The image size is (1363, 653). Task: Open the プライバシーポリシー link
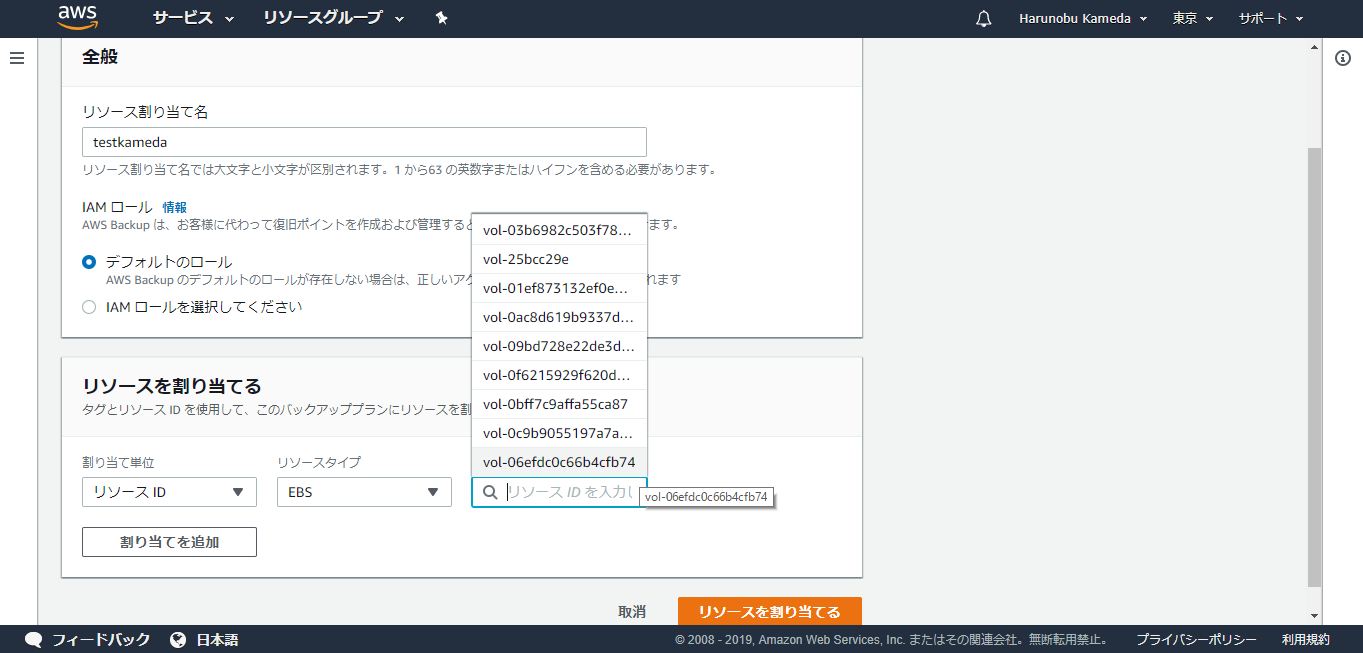tap(1196, 640)
